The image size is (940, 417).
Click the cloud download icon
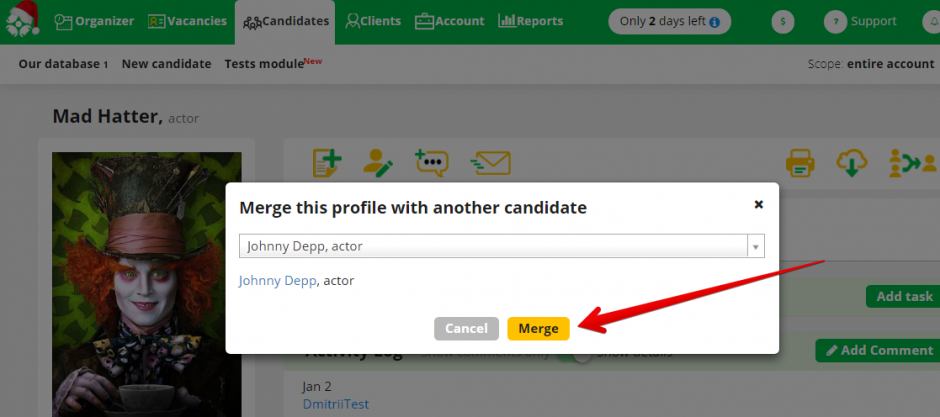[851, 162]
